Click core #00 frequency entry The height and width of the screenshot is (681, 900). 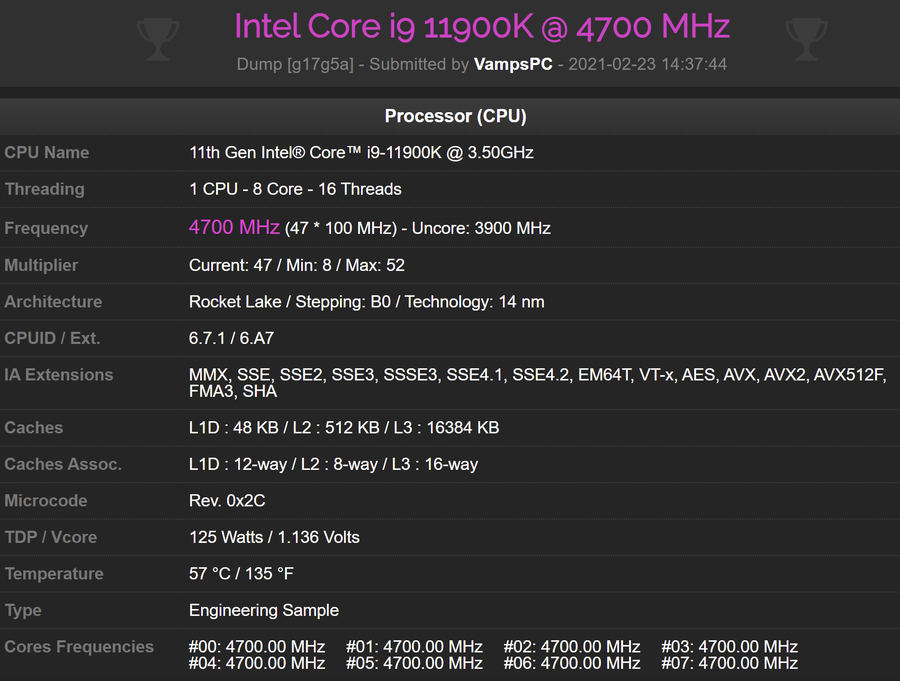point(257,647)
